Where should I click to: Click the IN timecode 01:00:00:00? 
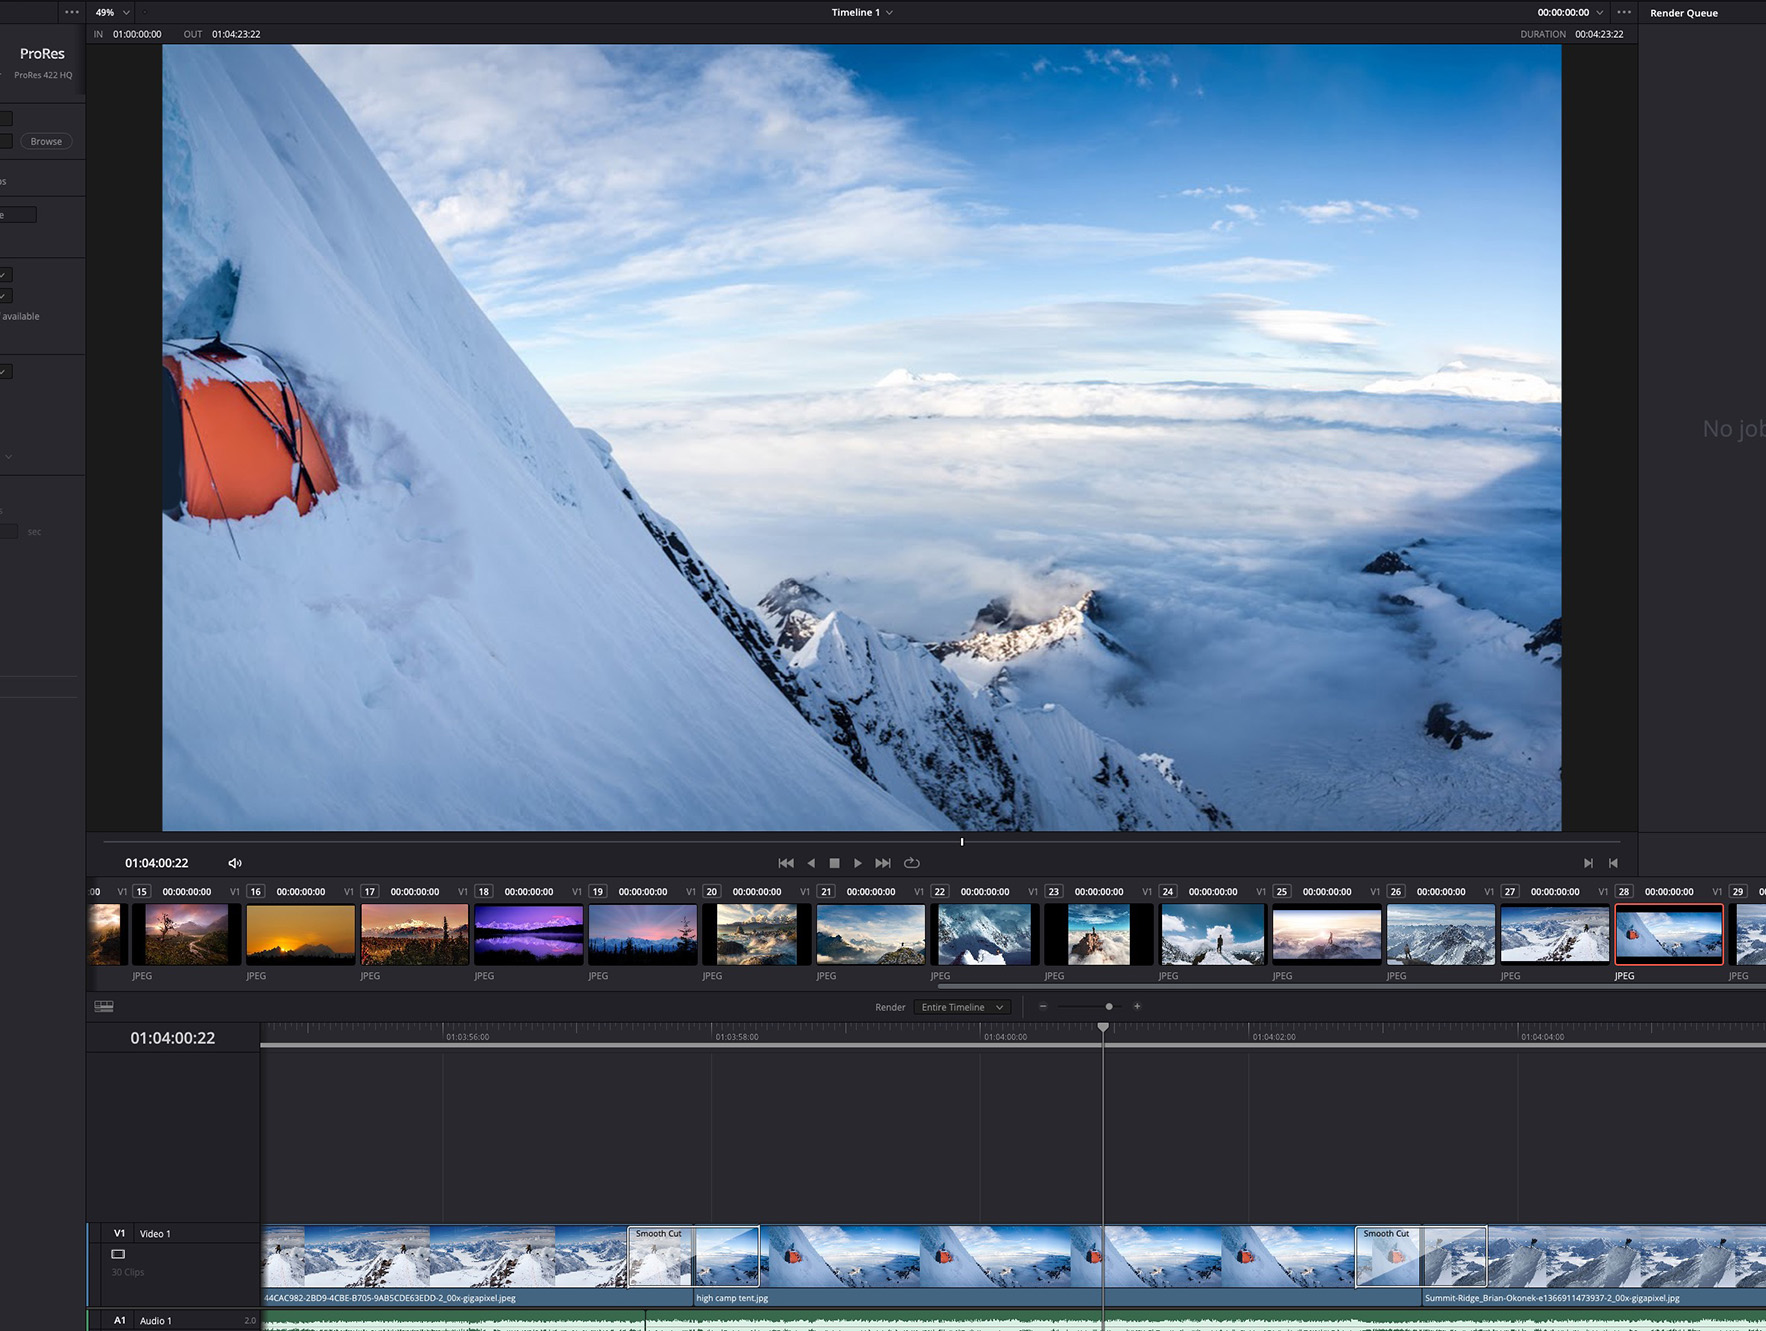137,34
